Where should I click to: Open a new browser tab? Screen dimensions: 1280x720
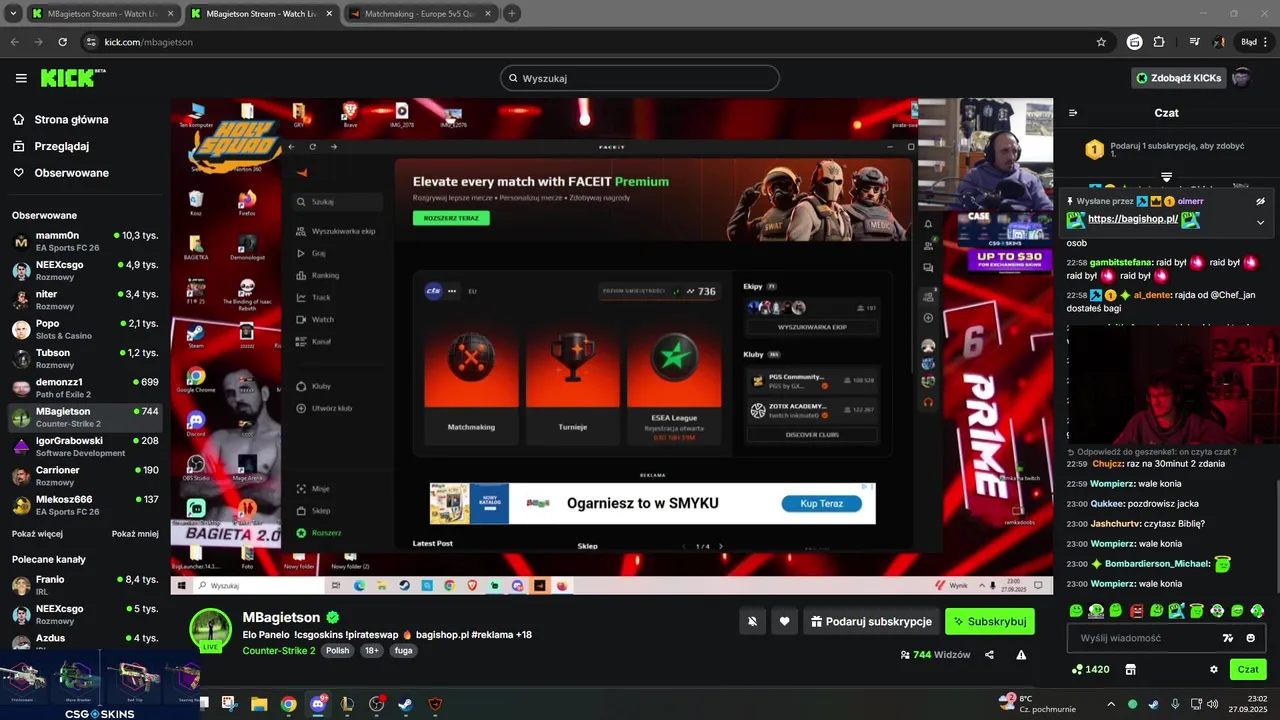pos(512,14)
